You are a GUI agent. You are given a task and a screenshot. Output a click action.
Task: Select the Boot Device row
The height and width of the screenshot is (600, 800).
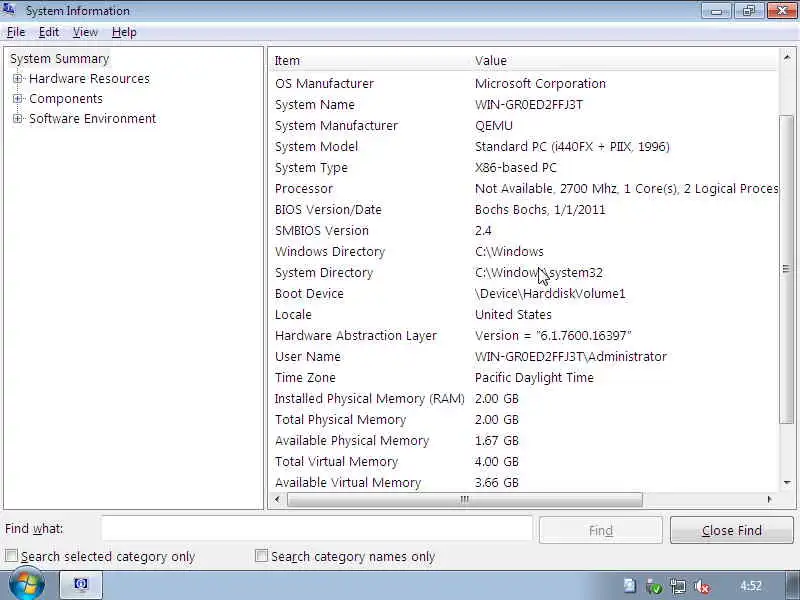pos(524,293)
